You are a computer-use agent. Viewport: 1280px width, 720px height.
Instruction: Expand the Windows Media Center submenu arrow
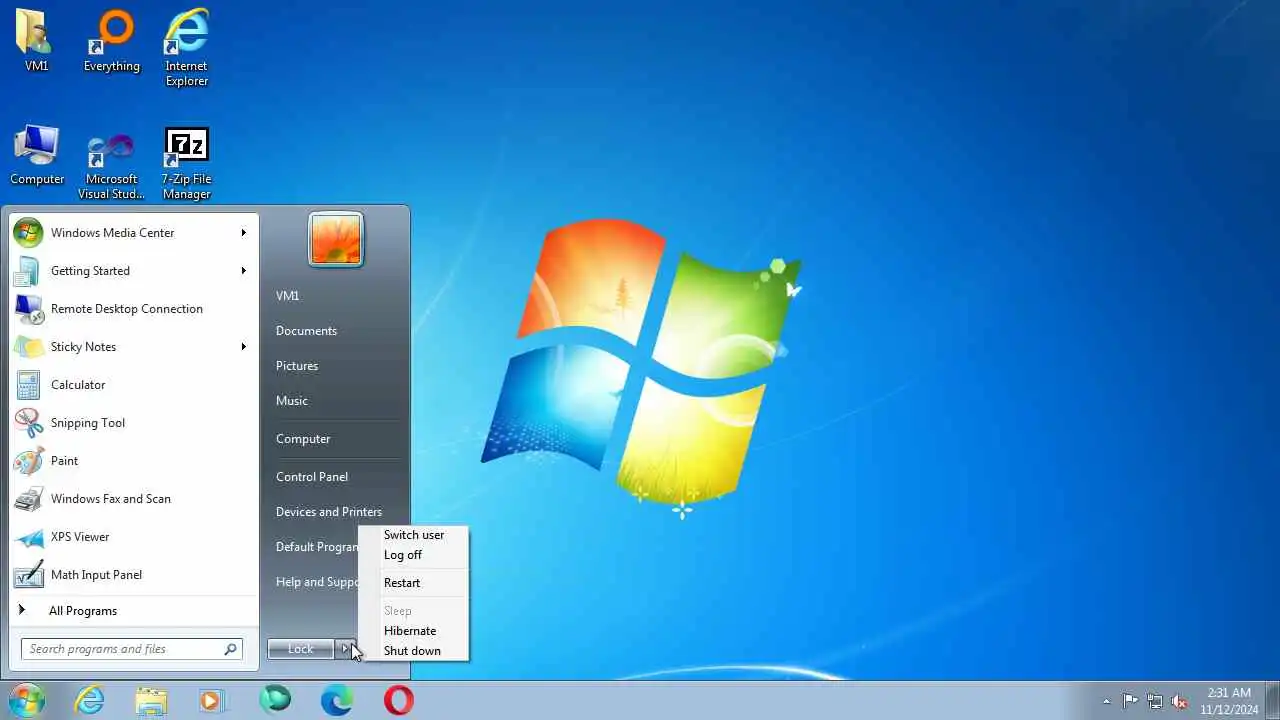pos(243,233)
